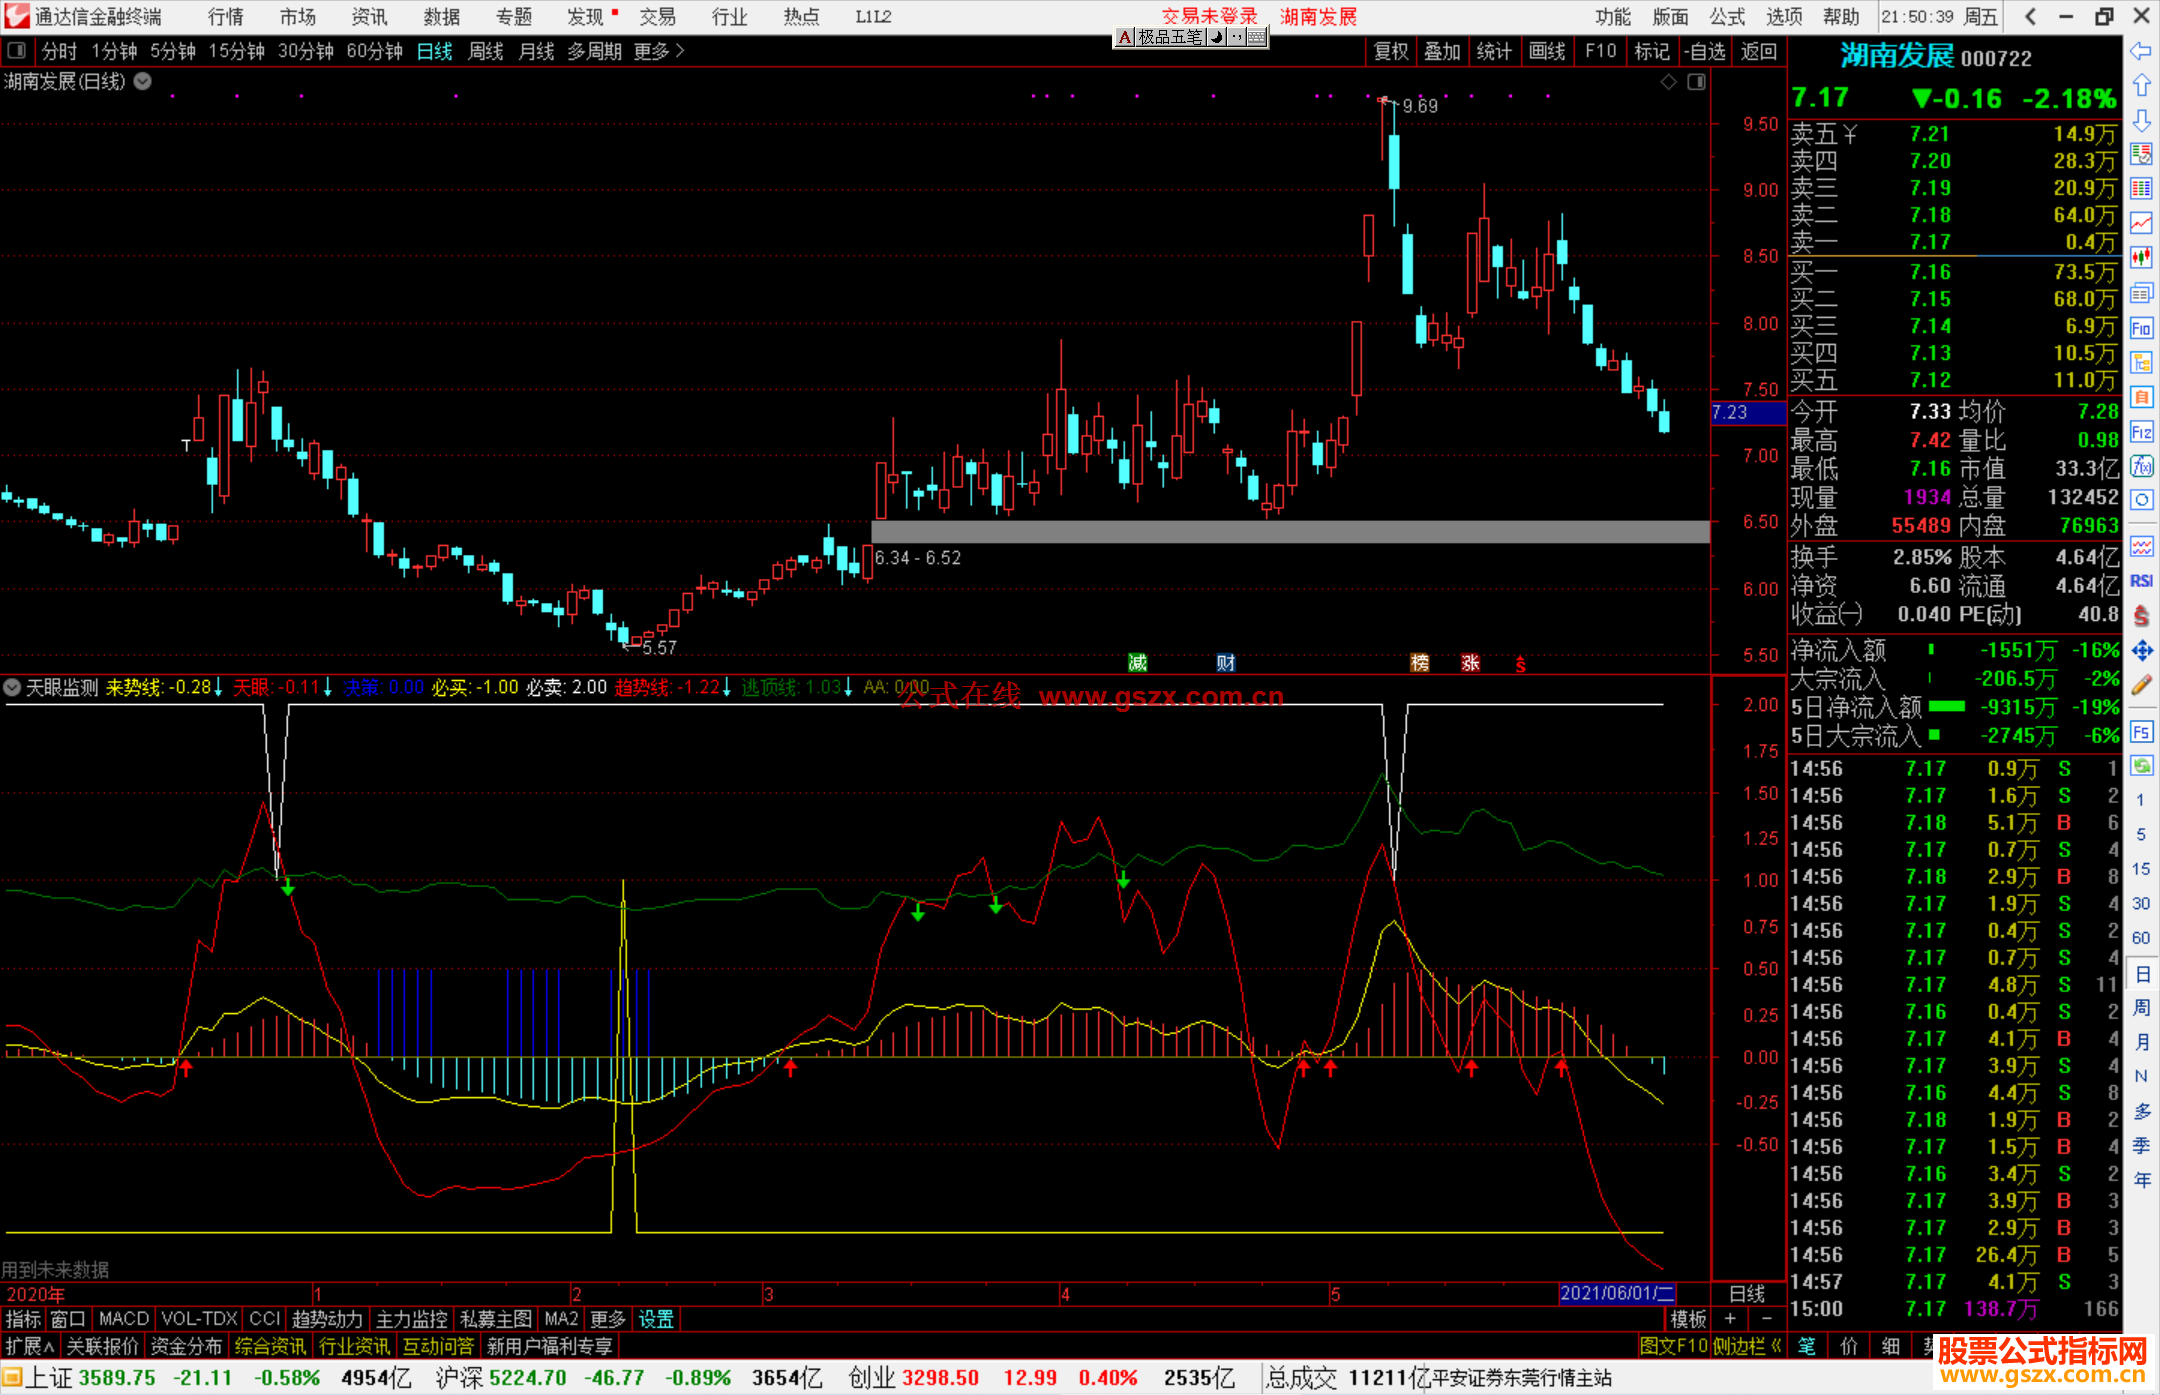Screen dimensions: 2160x1395
Task: Click the 设置 settings button in indicator bar
Action: [x=656, y=1319]
